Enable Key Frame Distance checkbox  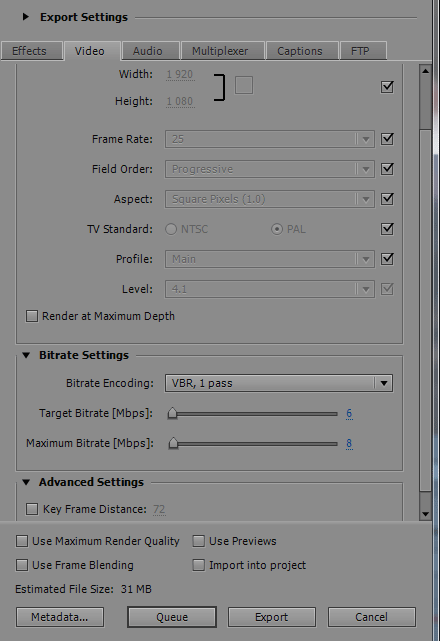click(x=32, y=509)
